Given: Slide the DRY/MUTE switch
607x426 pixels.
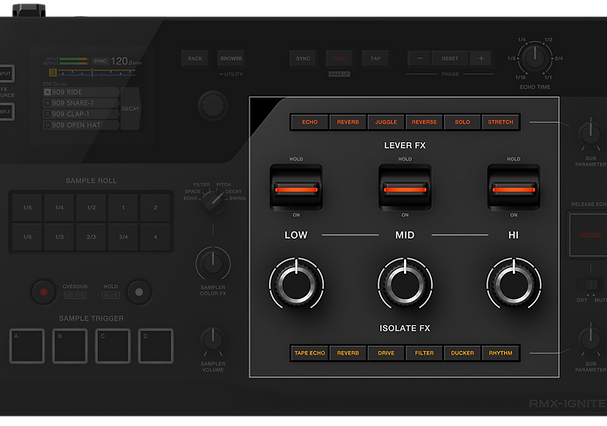Looking at the screenshot, I should [591, 285].
